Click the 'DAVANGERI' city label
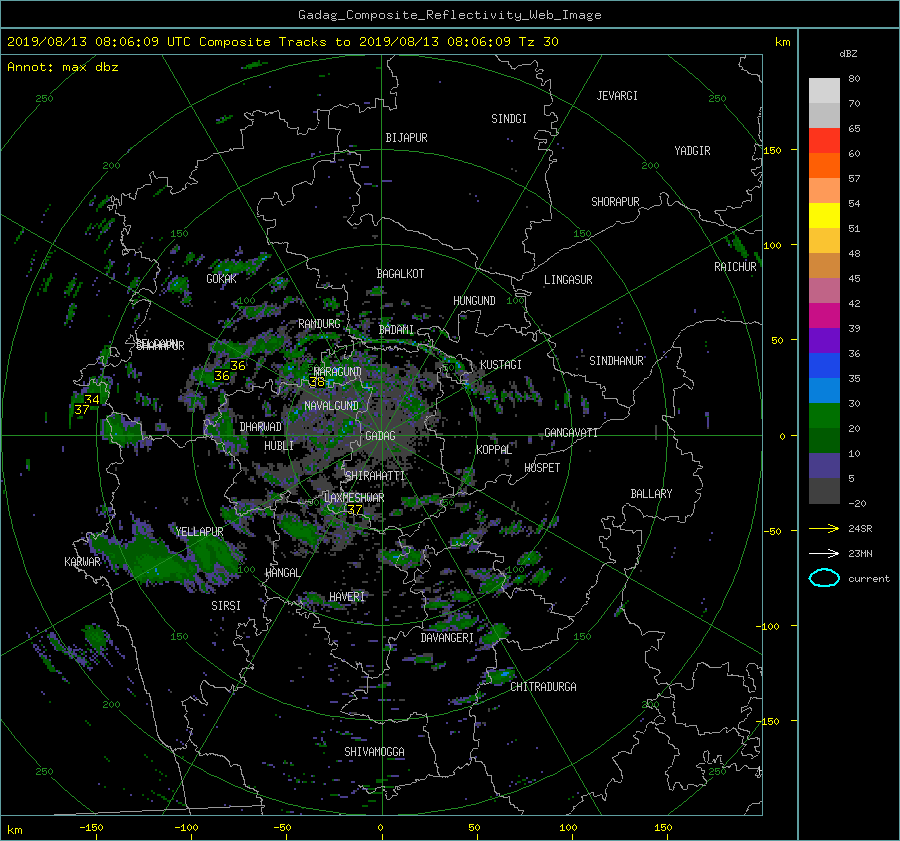Screen dimensions: 900x841 click(447, 638)
